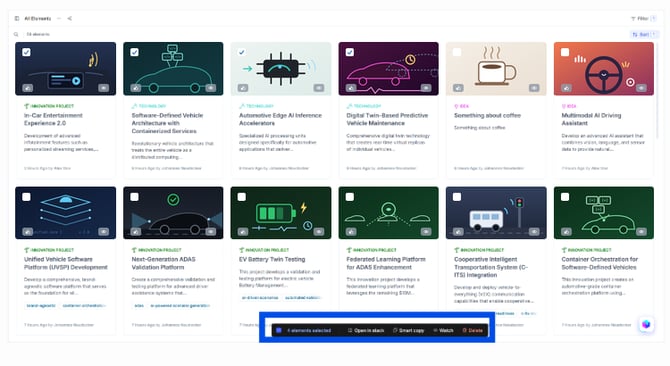Like the EV Battery Twin Testing card
670x366 pixels.
(x=243, y=232)
